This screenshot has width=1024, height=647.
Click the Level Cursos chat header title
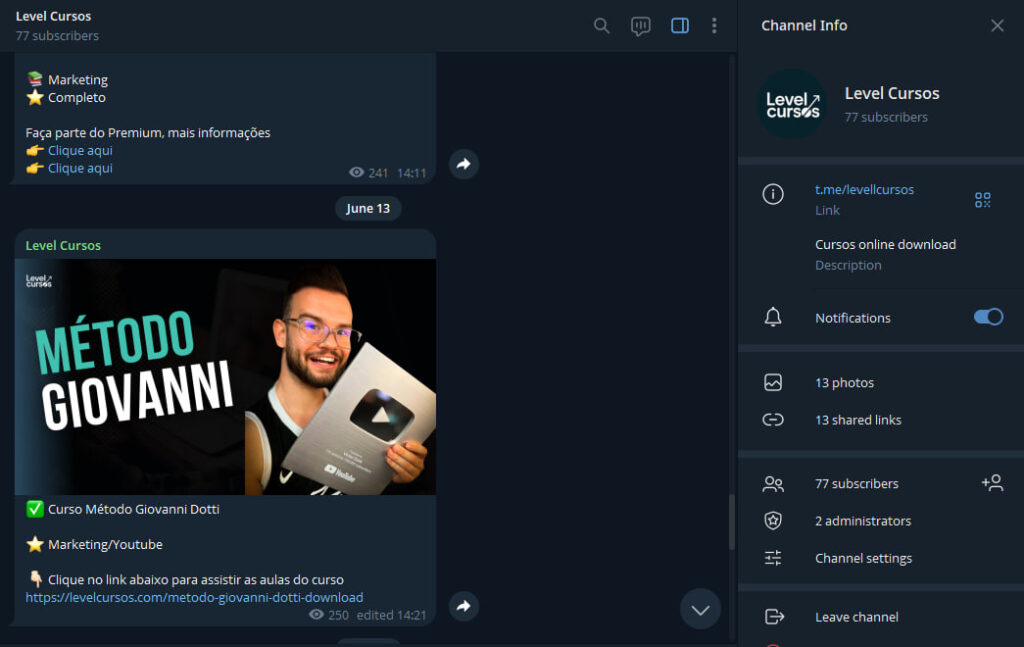pyautogui.click(x=54, y=16)
